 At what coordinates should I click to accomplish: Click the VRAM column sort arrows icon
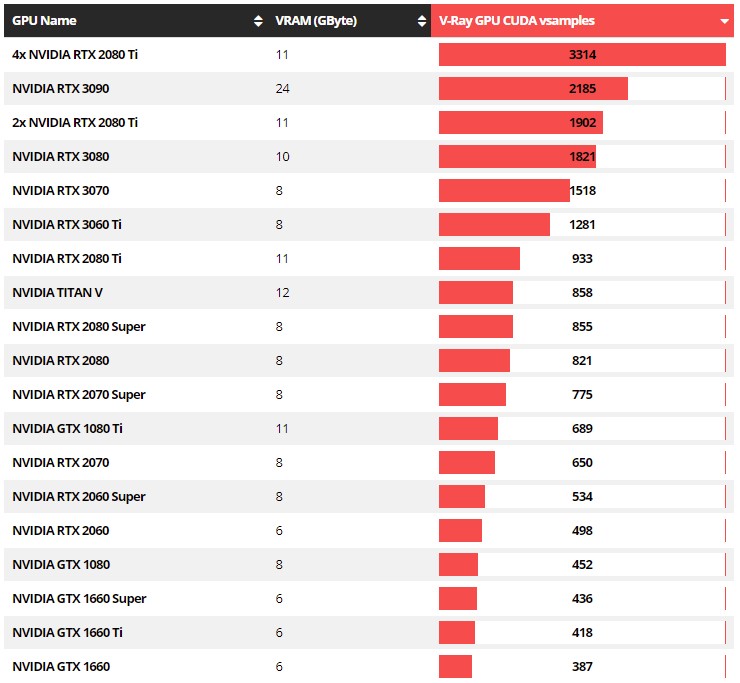tap(423, 20)
